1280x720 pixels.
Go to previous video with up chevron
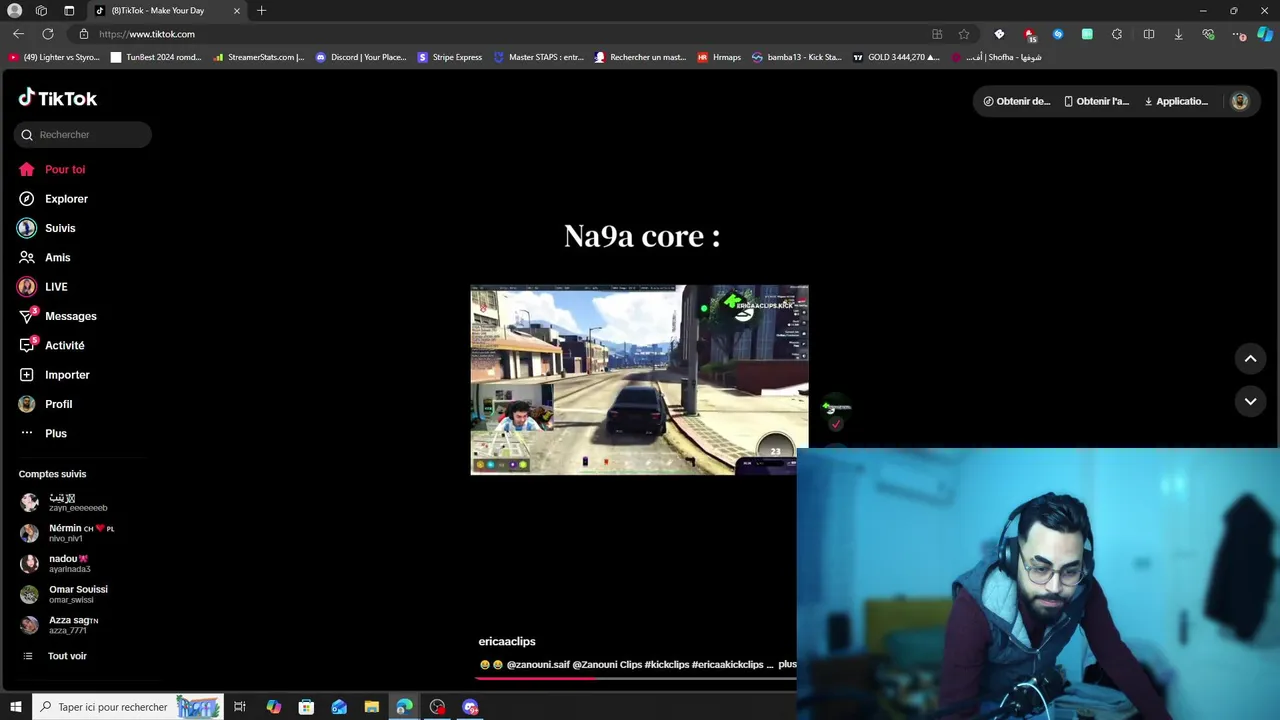pyautogui.click(x=1250, y=358)
